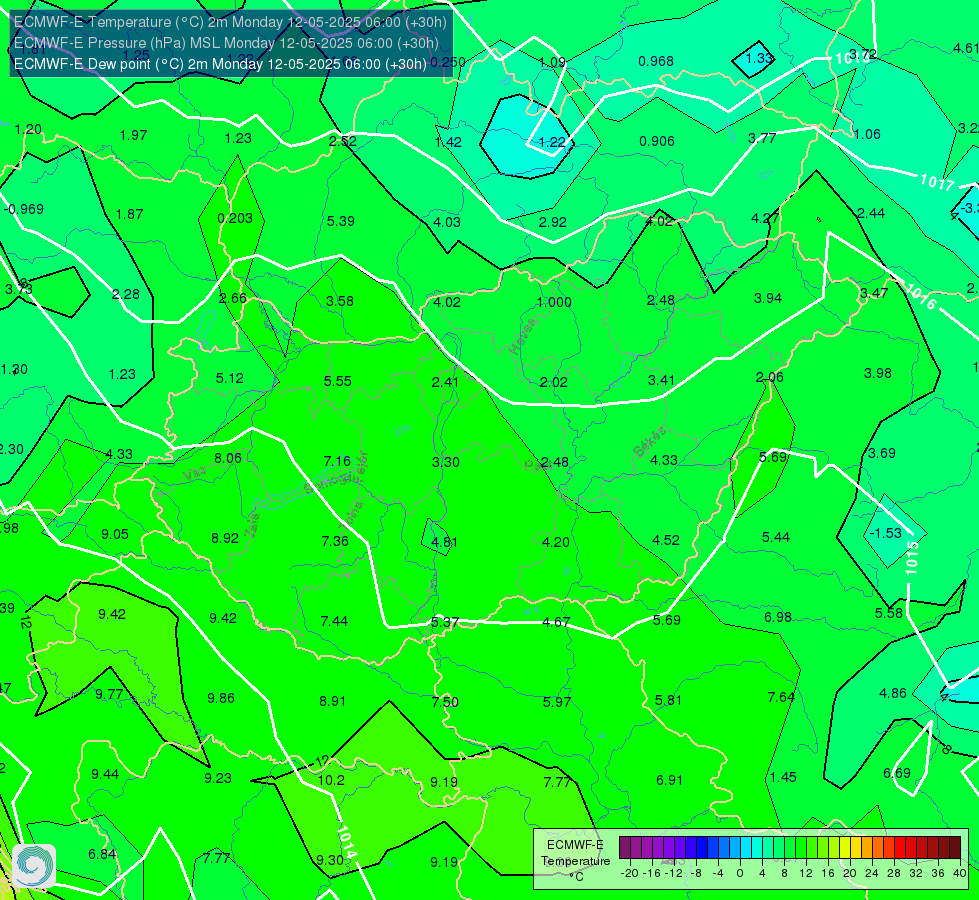Viewport: 979px width, 900px height.
Task: Click the 8.91 dew point value
Action: [x=332, y=701]
